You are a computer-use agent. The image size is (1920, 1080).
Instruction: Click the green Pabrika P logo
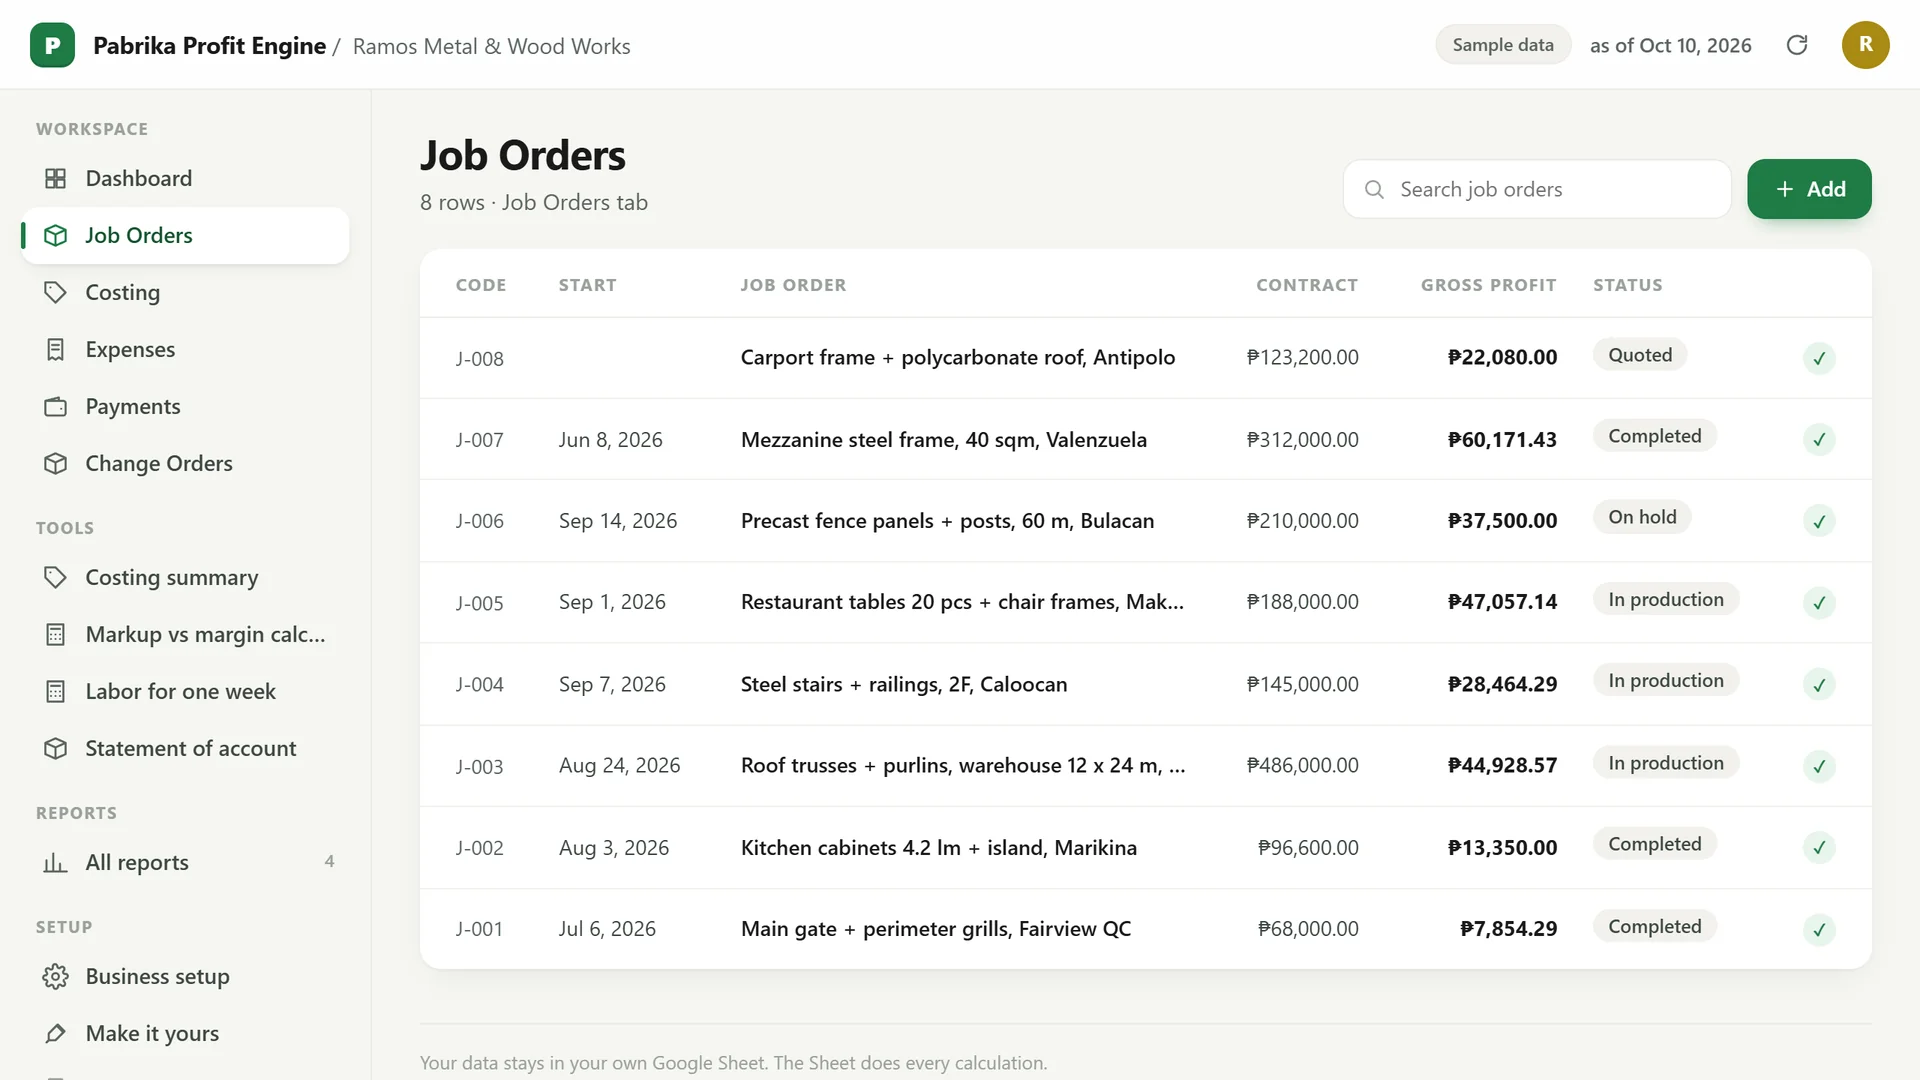[x=52, y=45]
